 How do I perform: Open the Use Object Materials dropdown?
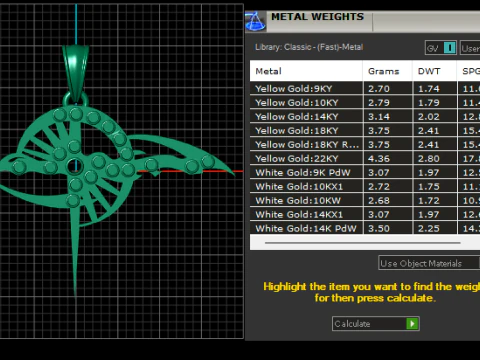pos(429,263)
